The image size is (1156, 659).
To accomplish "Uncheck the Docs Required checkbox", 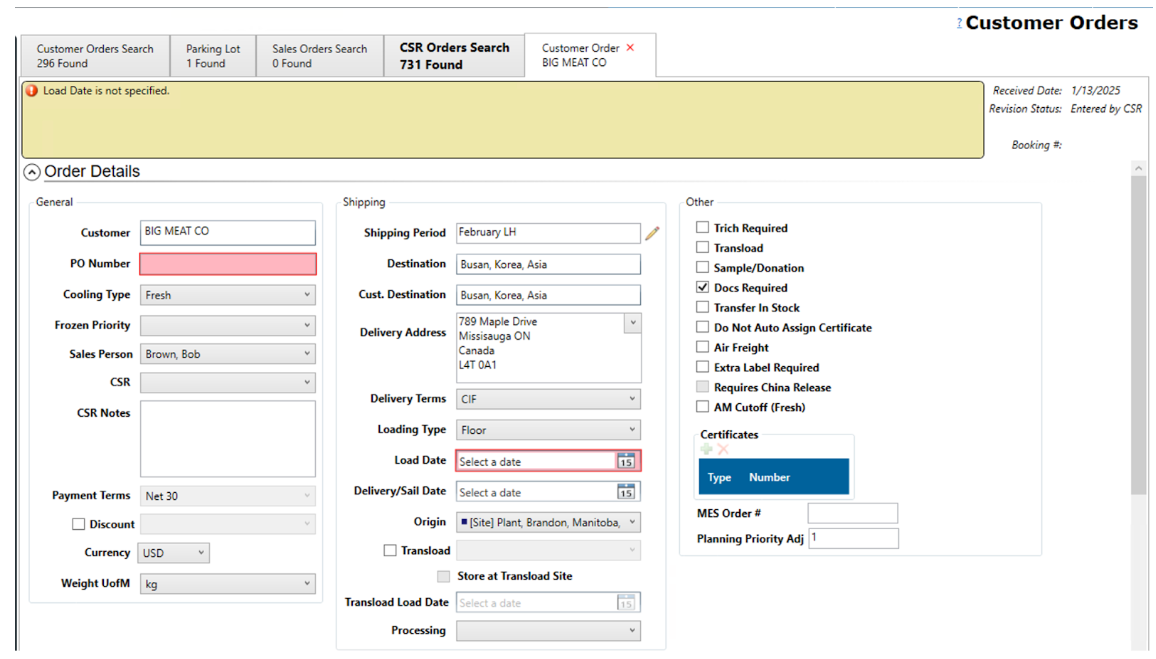I will (x=703, y=287).
